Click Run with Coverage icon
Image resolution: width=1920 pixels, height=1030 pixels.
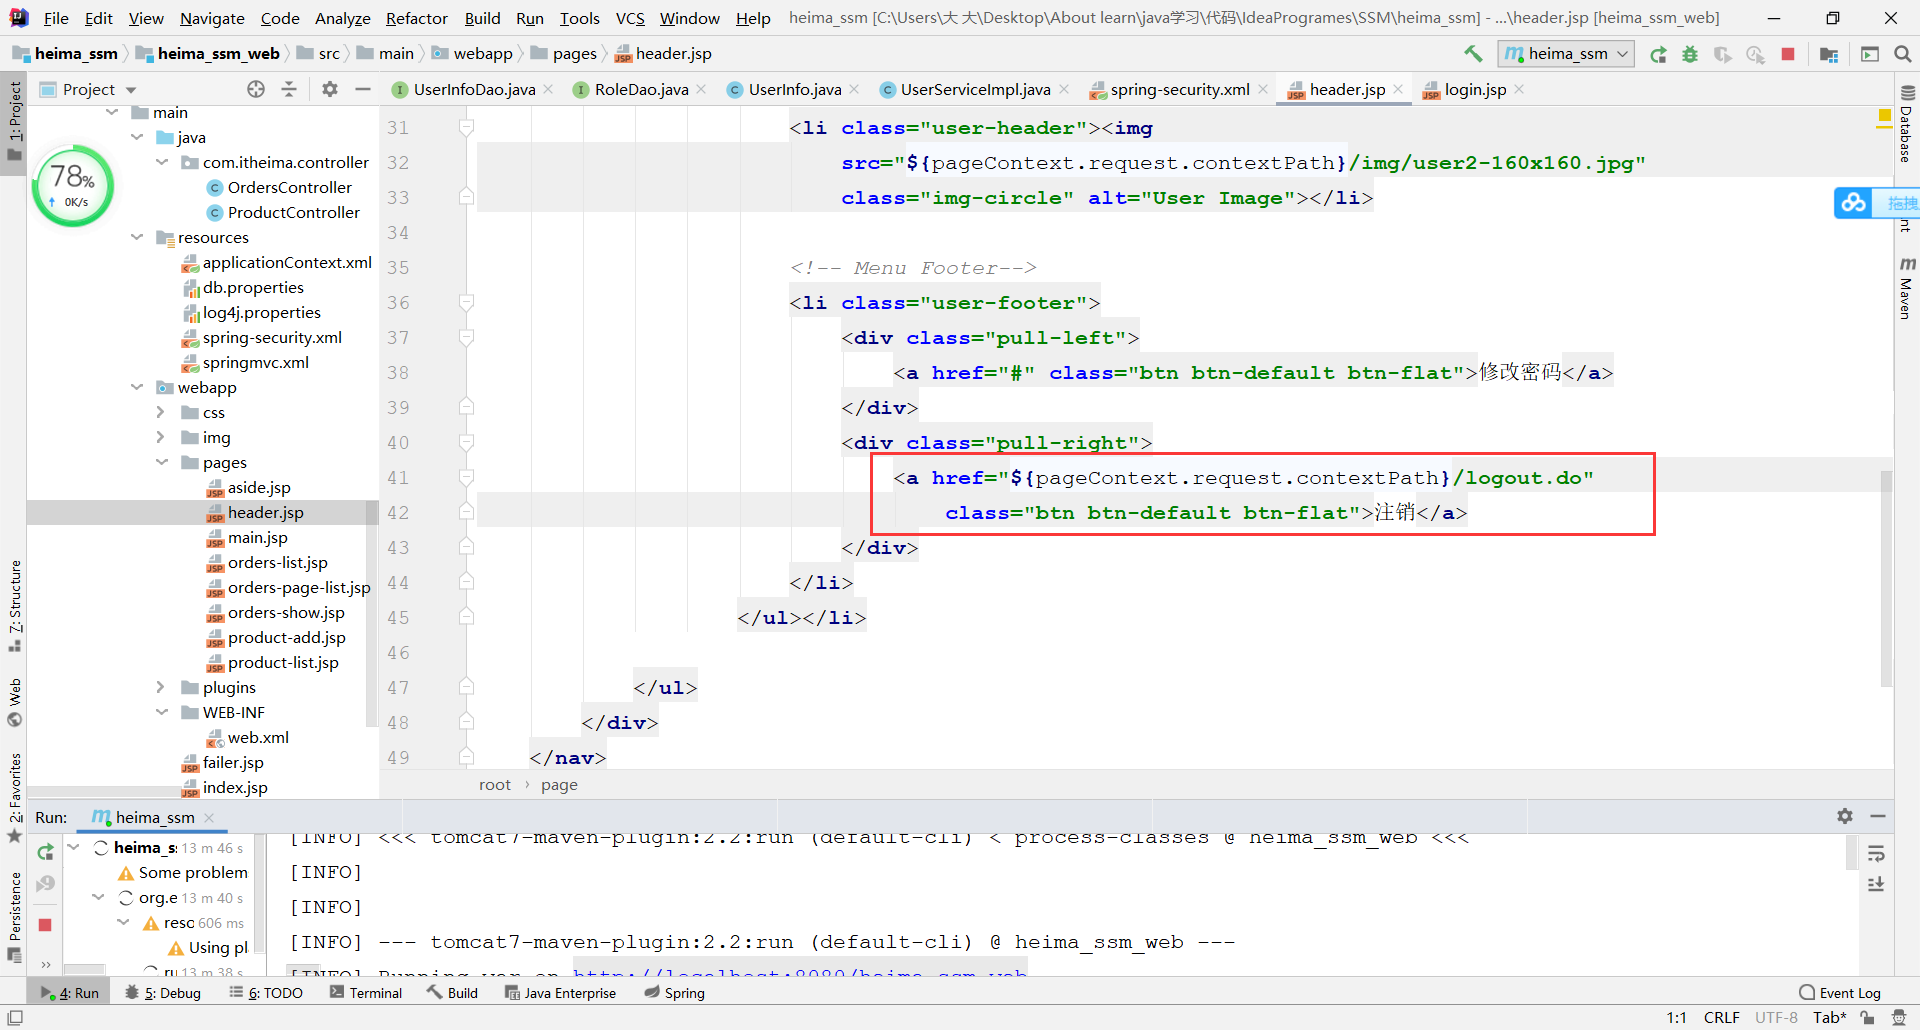[1722, 54]
